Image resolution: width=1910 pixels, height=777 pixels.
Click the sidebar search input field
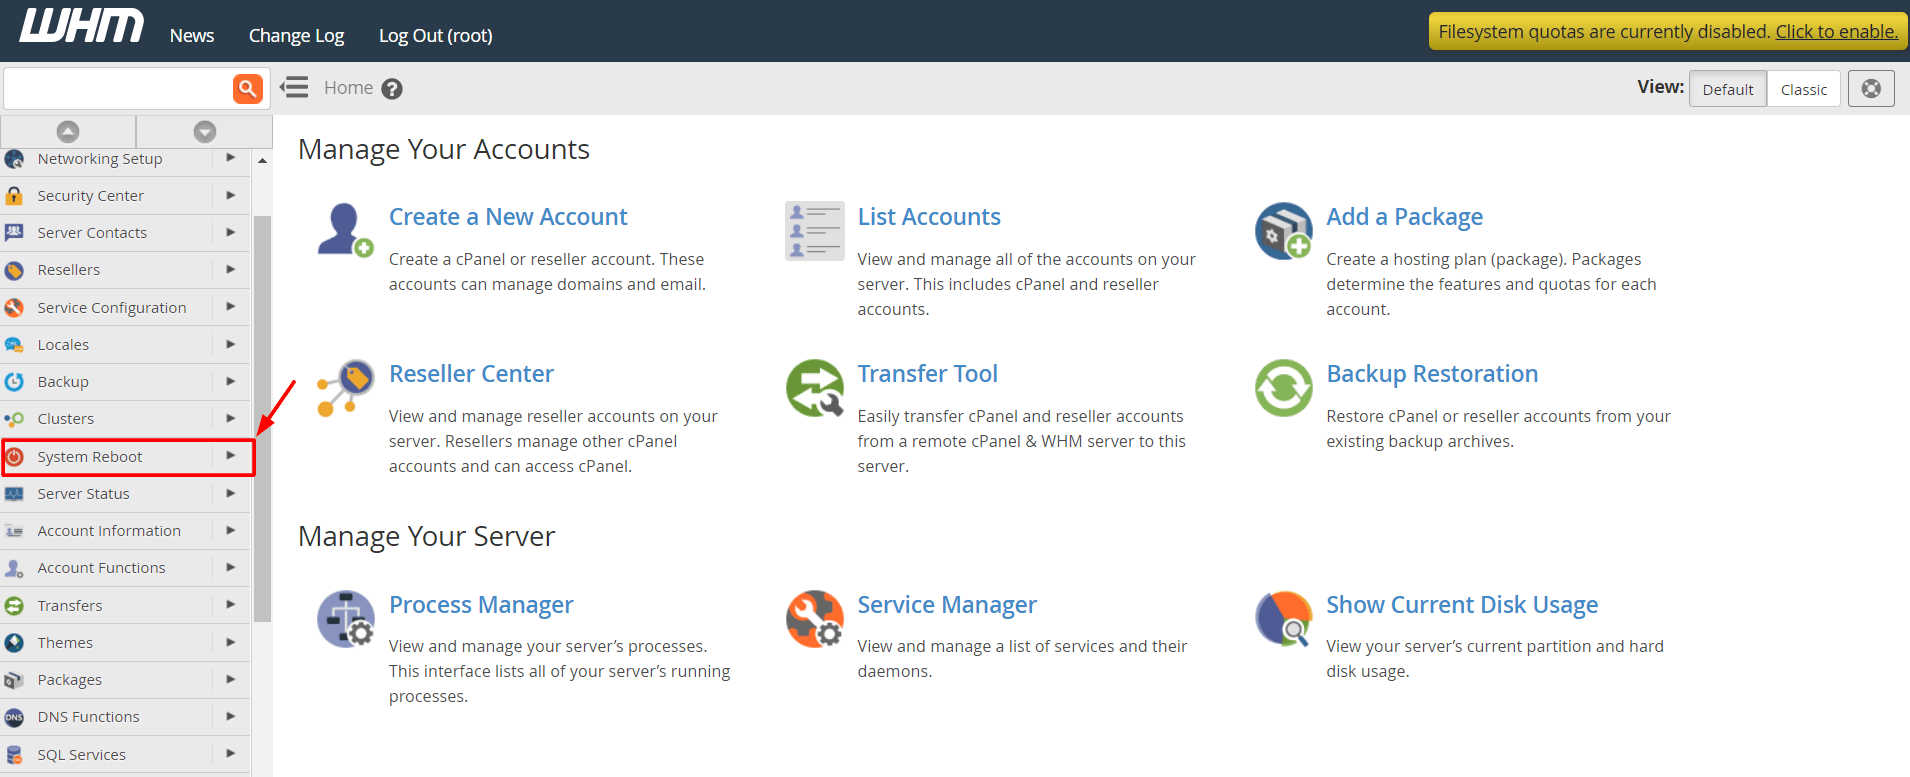[x=118, y=89]
